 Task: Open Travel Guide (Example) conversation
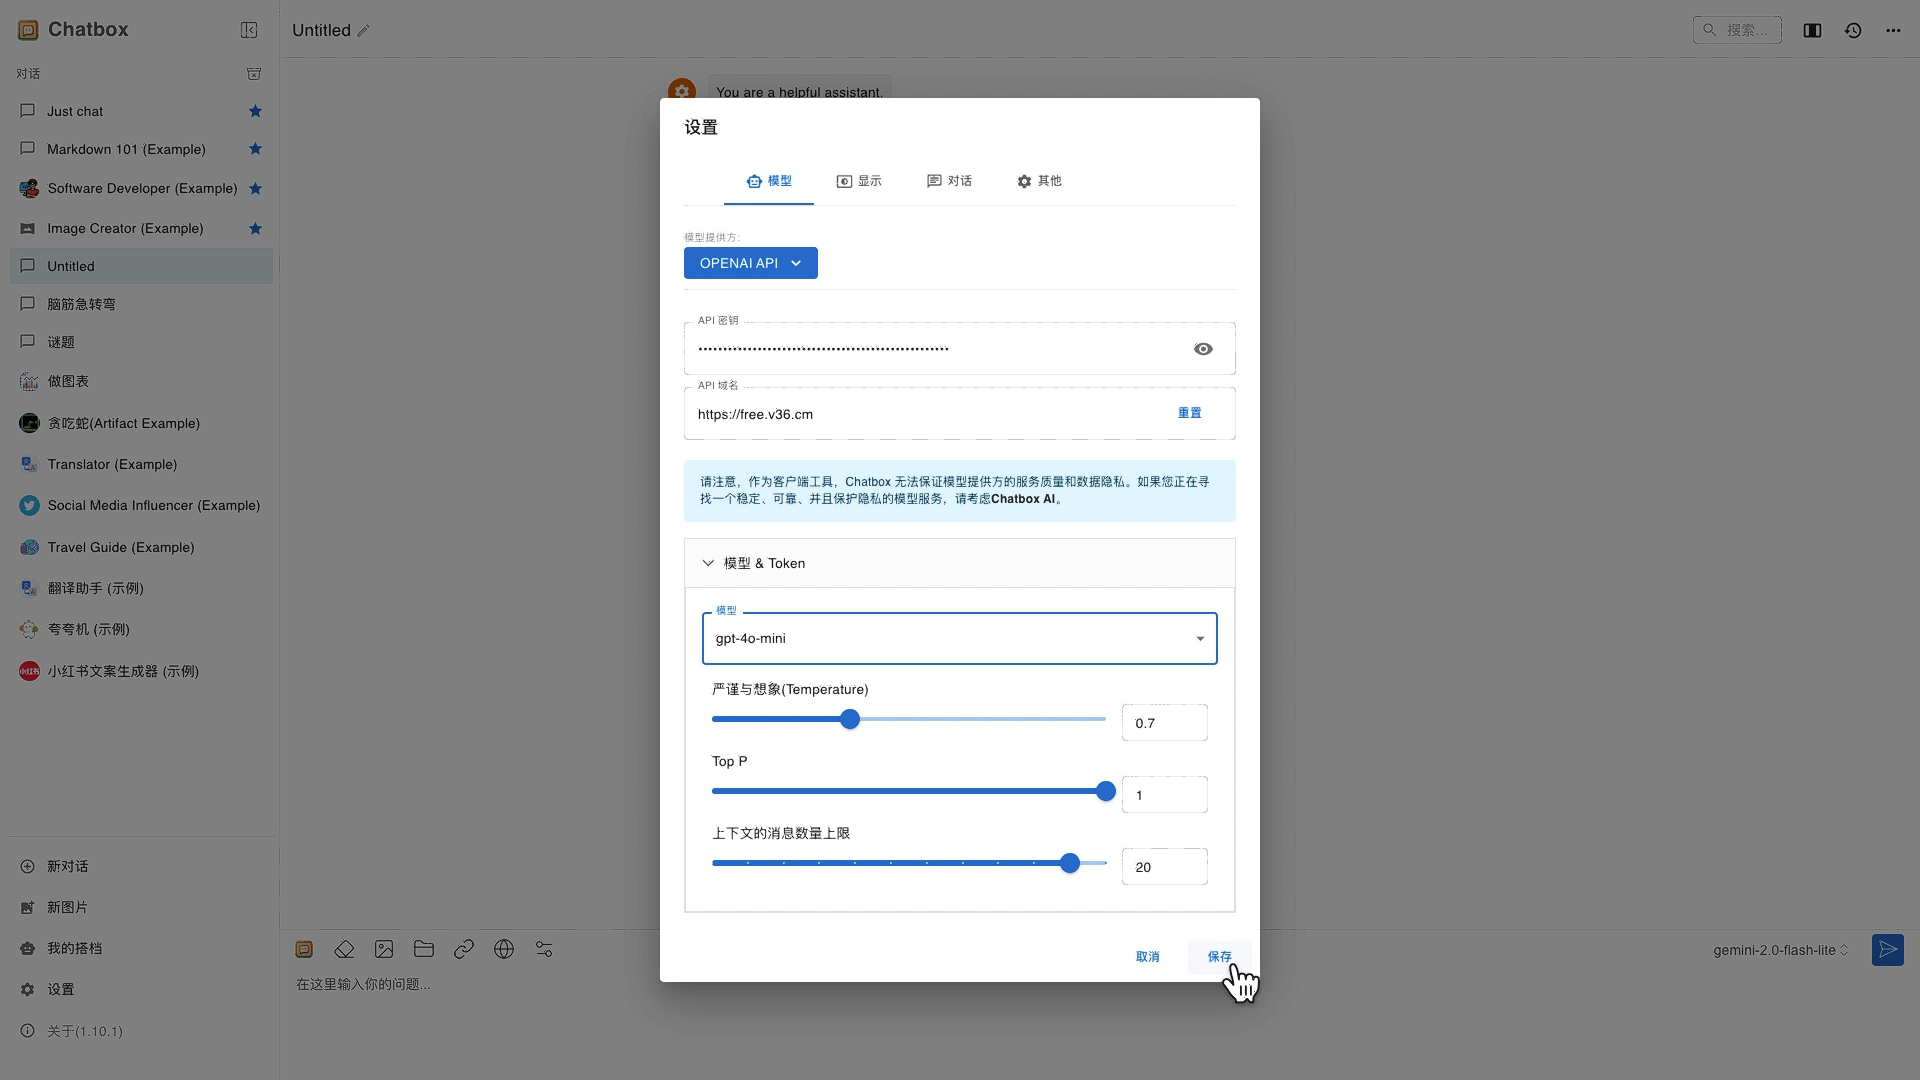pos(141,547)
